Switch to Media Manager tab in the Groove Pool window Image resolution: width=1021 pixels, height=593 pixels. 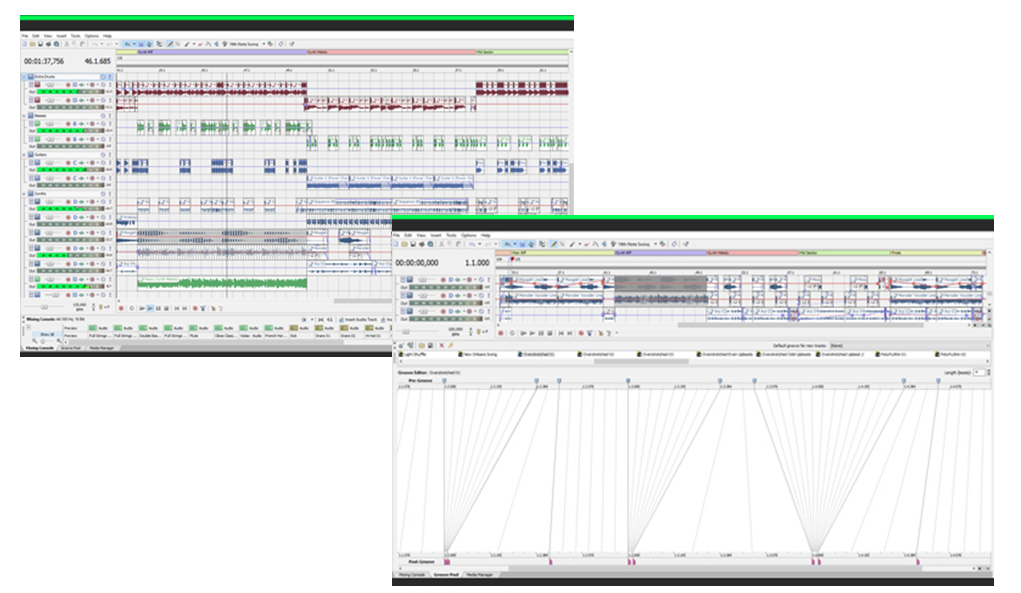pos(479,575)
